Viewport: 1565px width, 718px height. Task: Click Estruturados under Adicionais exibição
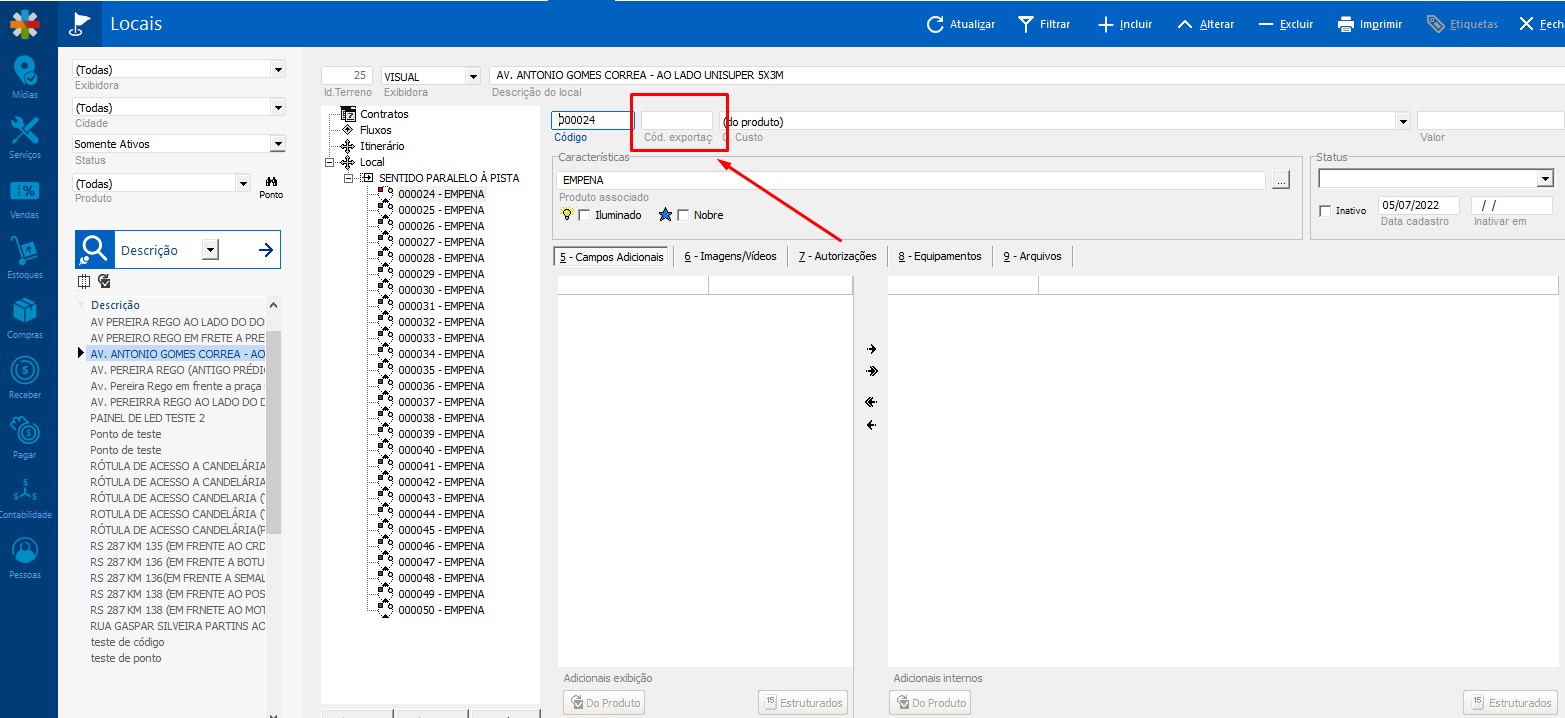803,703
